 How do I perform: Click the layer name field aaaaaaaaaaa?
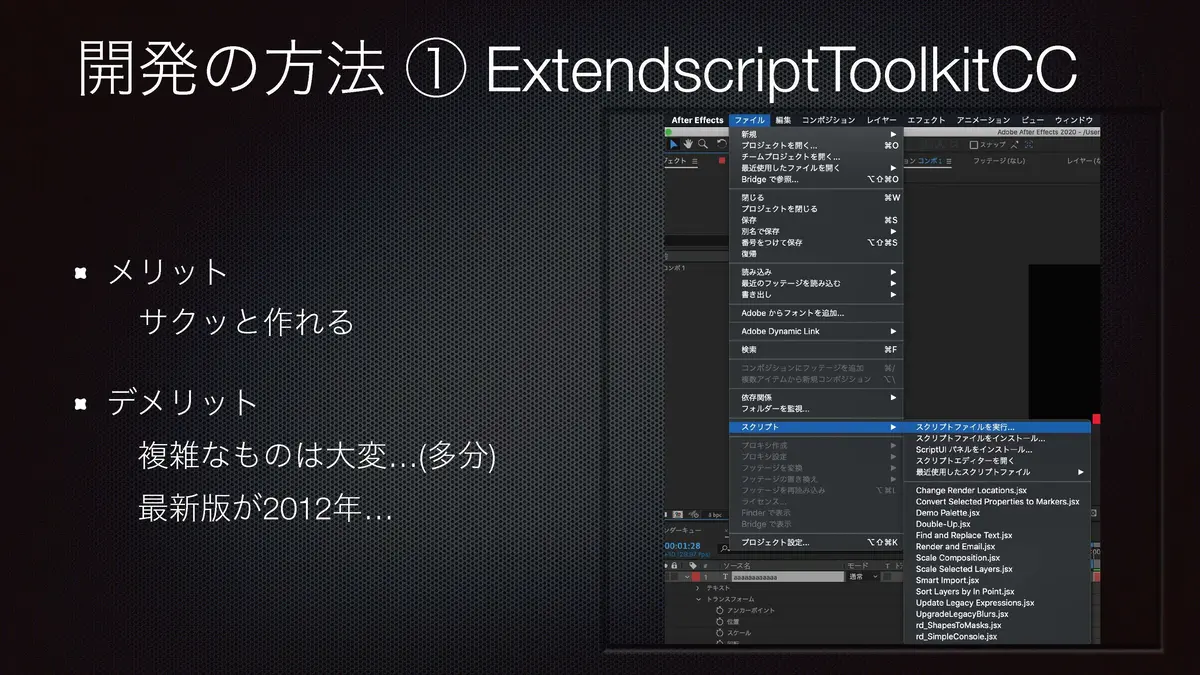787,577
